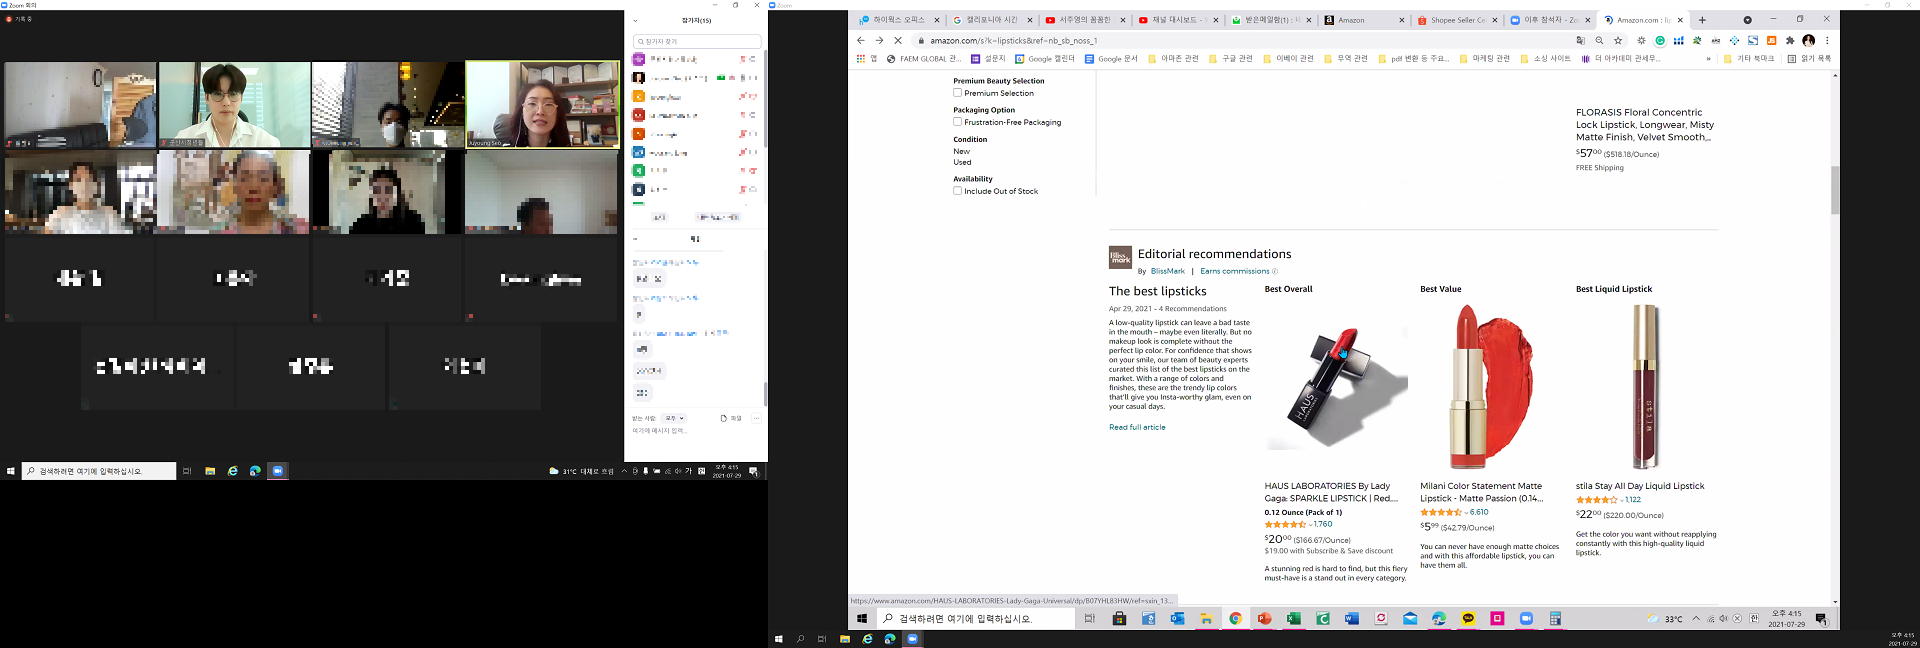Switch to the 하이웍스 오피스 tab
This screenshot has height=648, width=1920.
click(898, 19)
